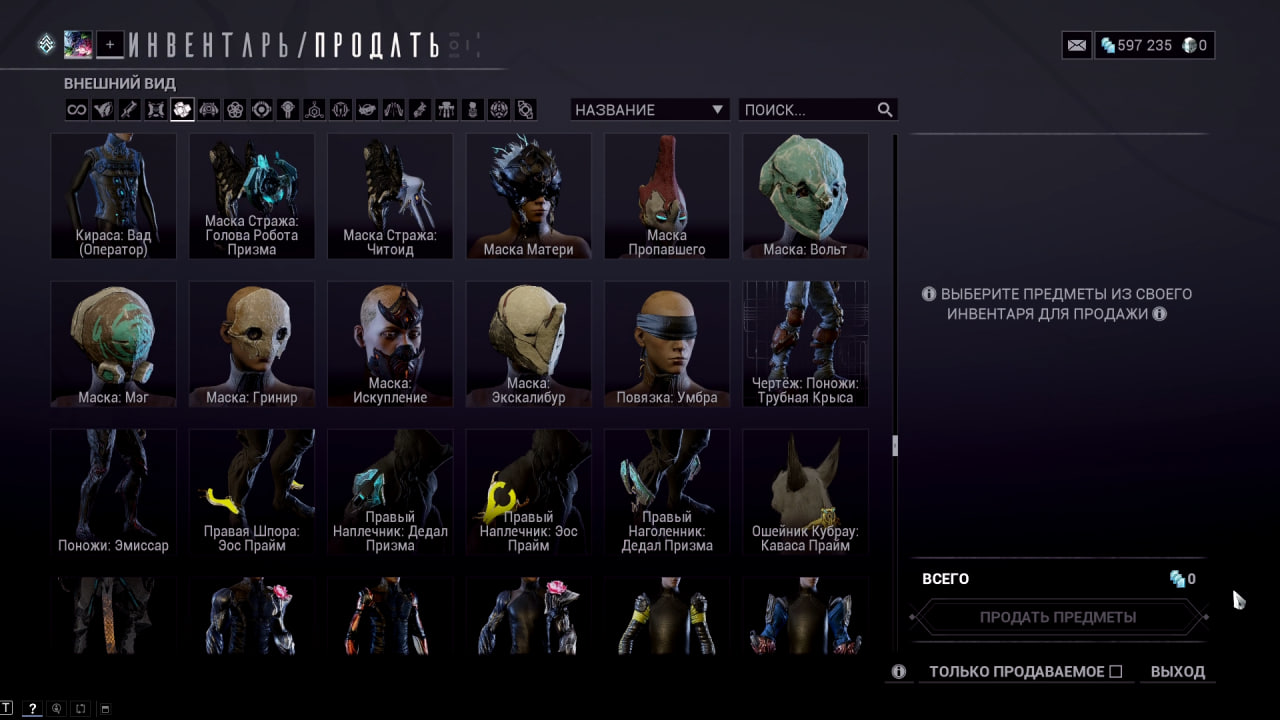Click the pentagon flower filter icon
The width and height of the screenshot is (1280, 720).
coord(235,110)
